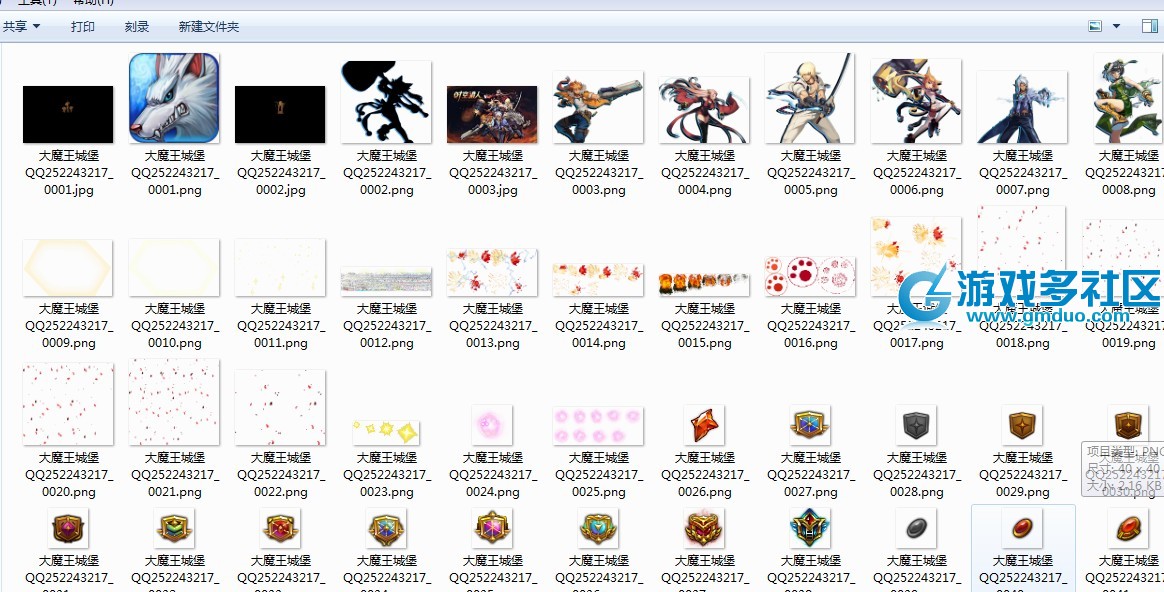Image resolution: width=1164 pixels, height=592 pixels.
Task: Select the red particles file 0020.png
Action: point(68,404)
